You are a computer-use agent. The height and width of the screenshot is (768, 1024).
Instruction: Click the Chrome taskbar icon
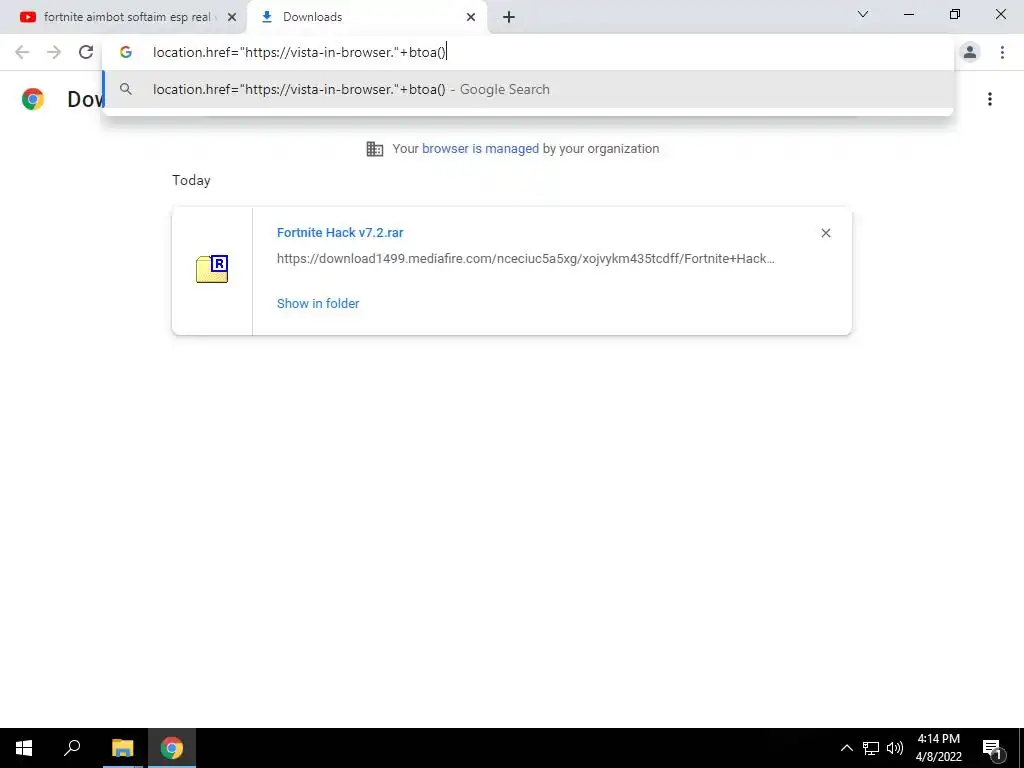click(172, 748)
